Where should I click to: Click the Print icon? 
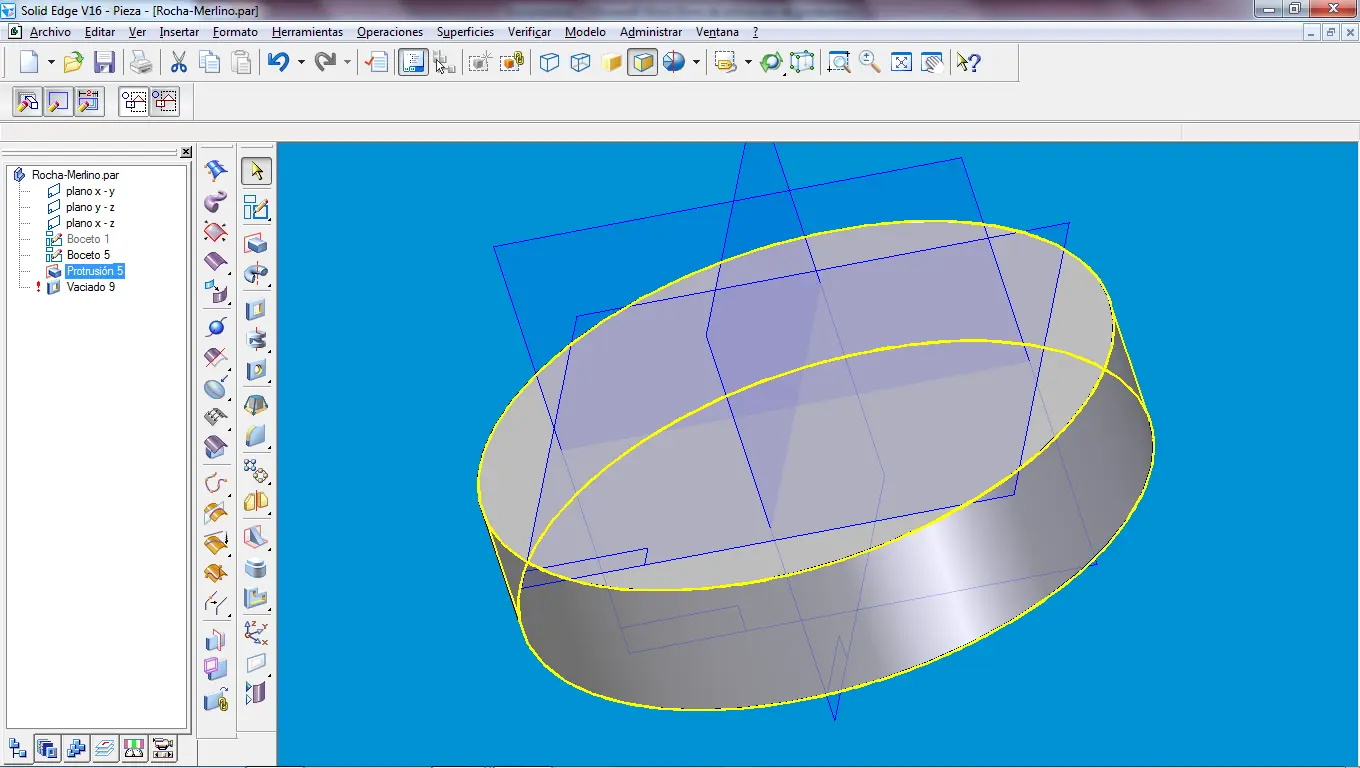click(142, 63)
